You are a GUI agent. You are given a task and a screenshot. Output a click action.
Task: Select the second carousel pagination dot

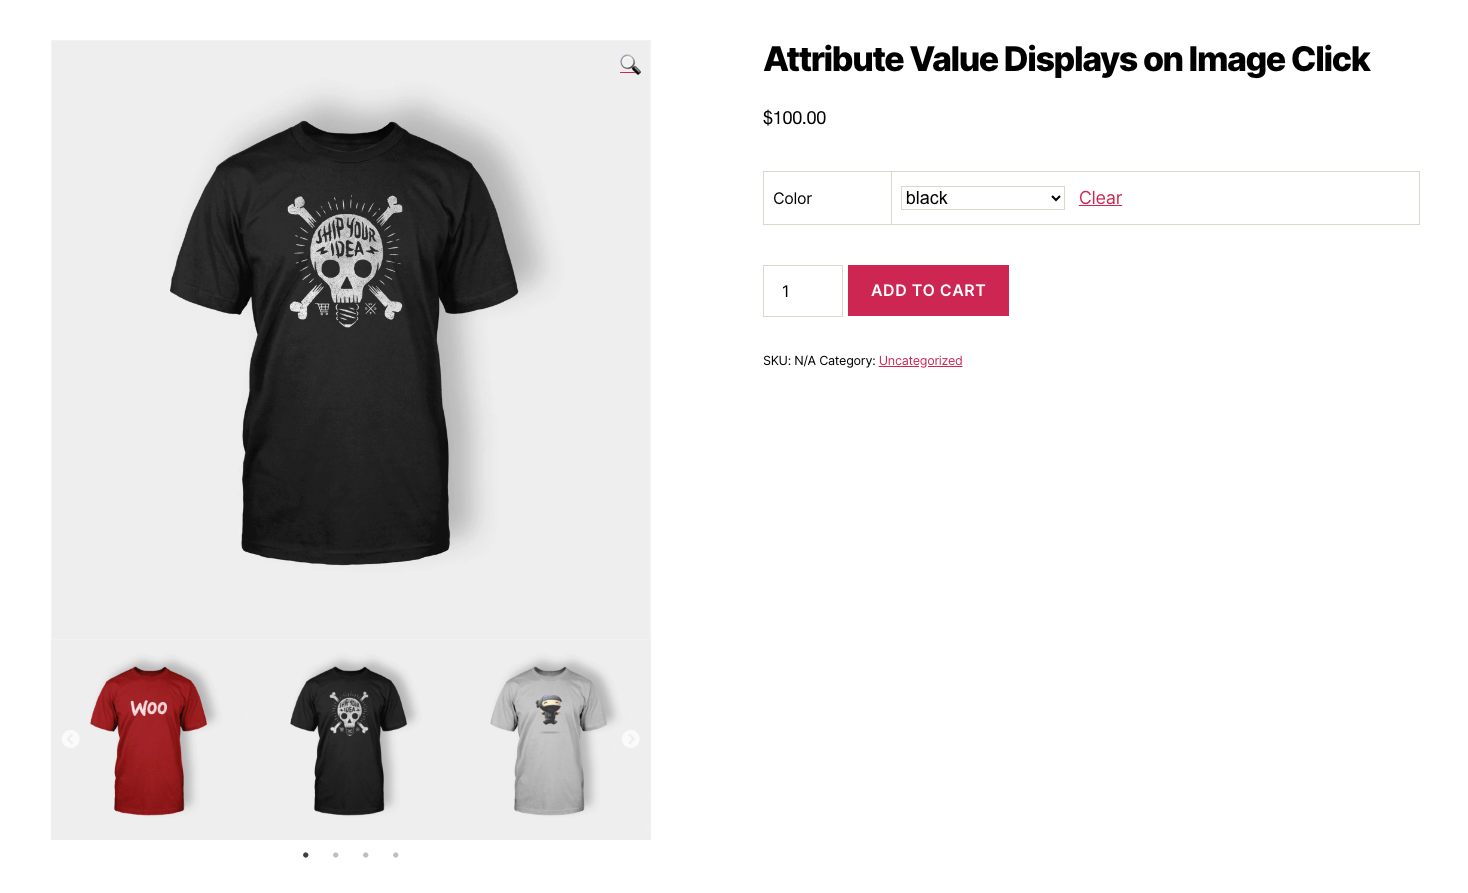[x=336, y=855]
